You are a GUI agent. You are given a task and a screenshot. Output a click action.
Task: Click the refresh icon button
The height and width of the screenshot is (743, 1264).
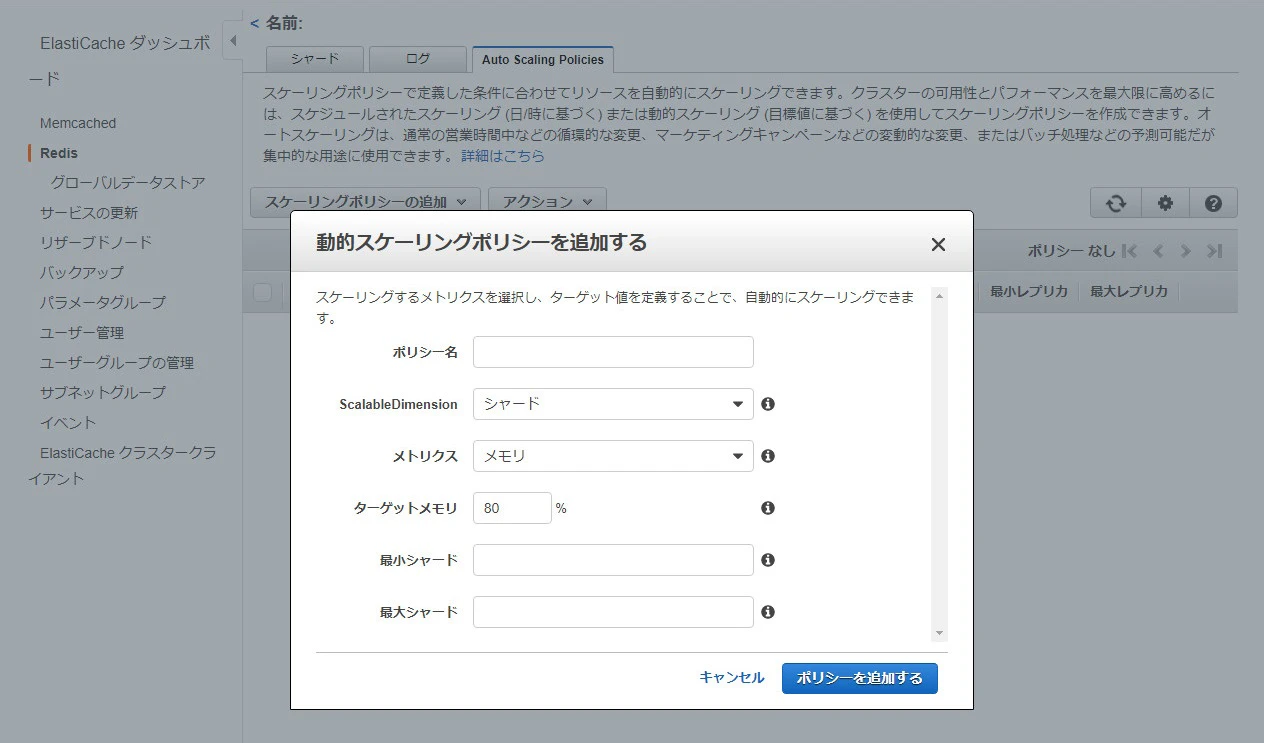1116,203
